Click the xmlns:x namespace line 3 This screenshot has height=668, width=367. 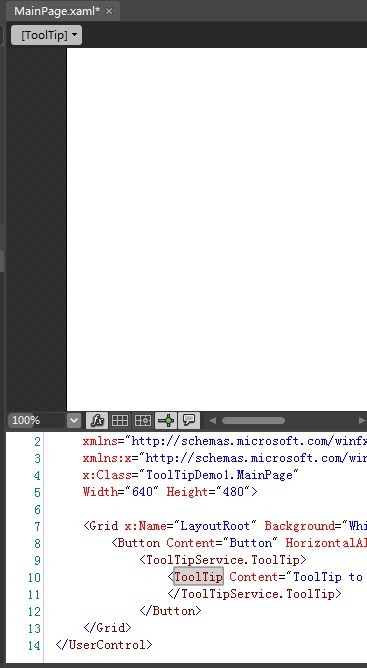click(225, 458)
